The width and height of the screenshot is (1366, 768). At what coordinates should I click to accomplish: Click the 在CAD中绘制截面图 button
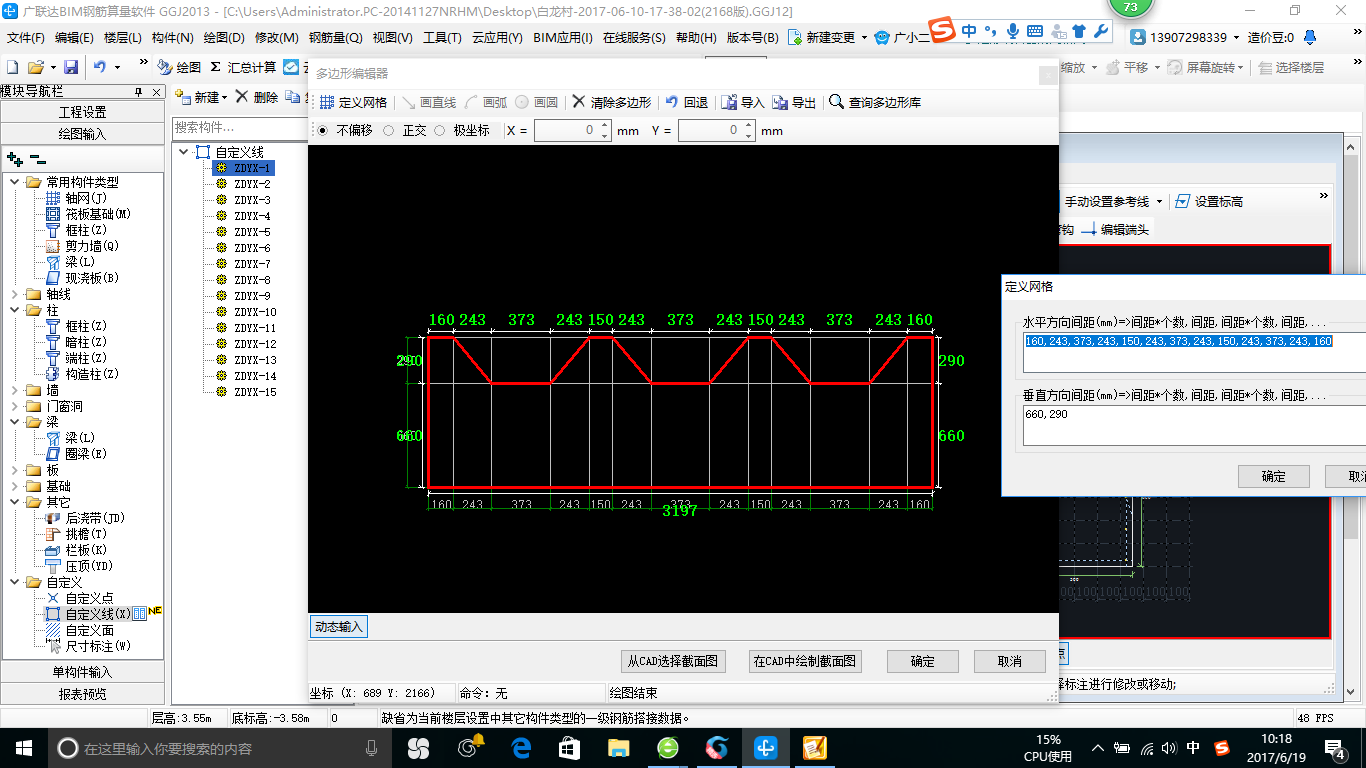pos(804,661)
